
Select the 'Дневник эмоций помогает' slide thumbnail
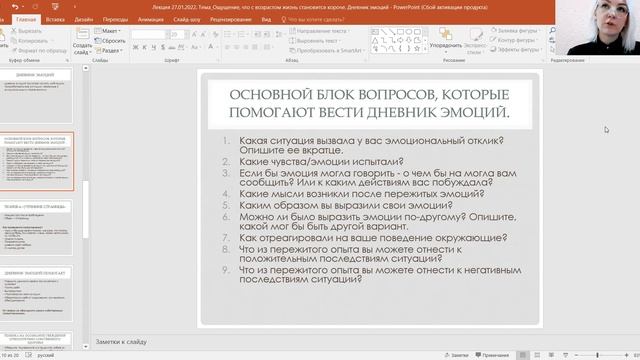click(x=35, y=294)
